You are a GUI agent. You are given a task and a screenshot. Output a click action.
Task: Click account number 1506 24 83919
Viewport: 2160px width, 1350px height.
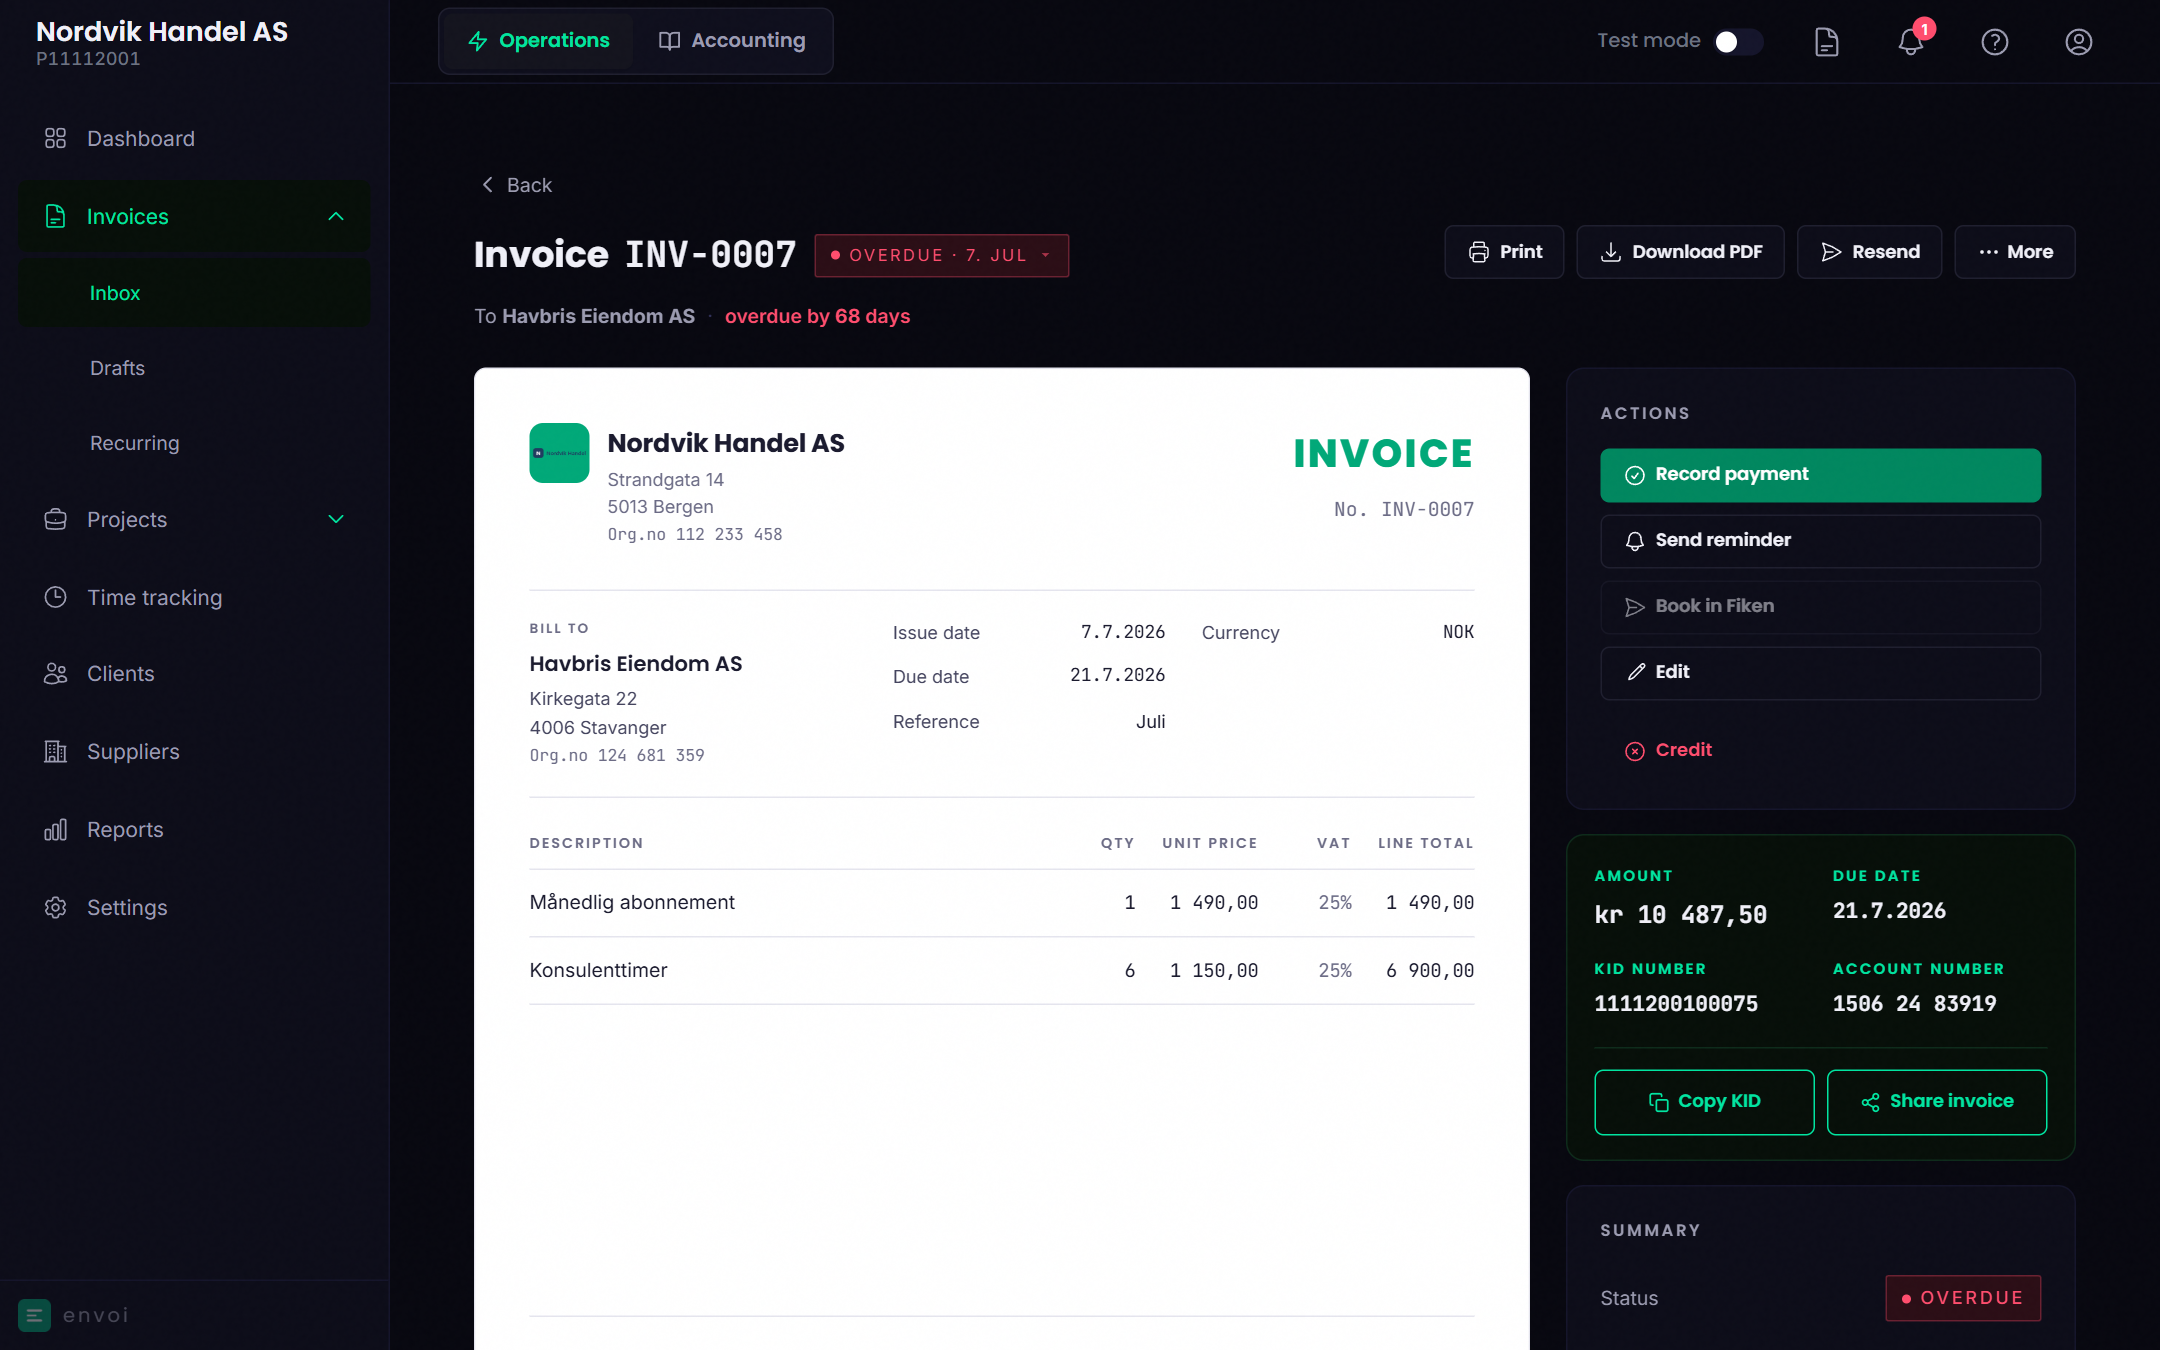(1914, 1004)
